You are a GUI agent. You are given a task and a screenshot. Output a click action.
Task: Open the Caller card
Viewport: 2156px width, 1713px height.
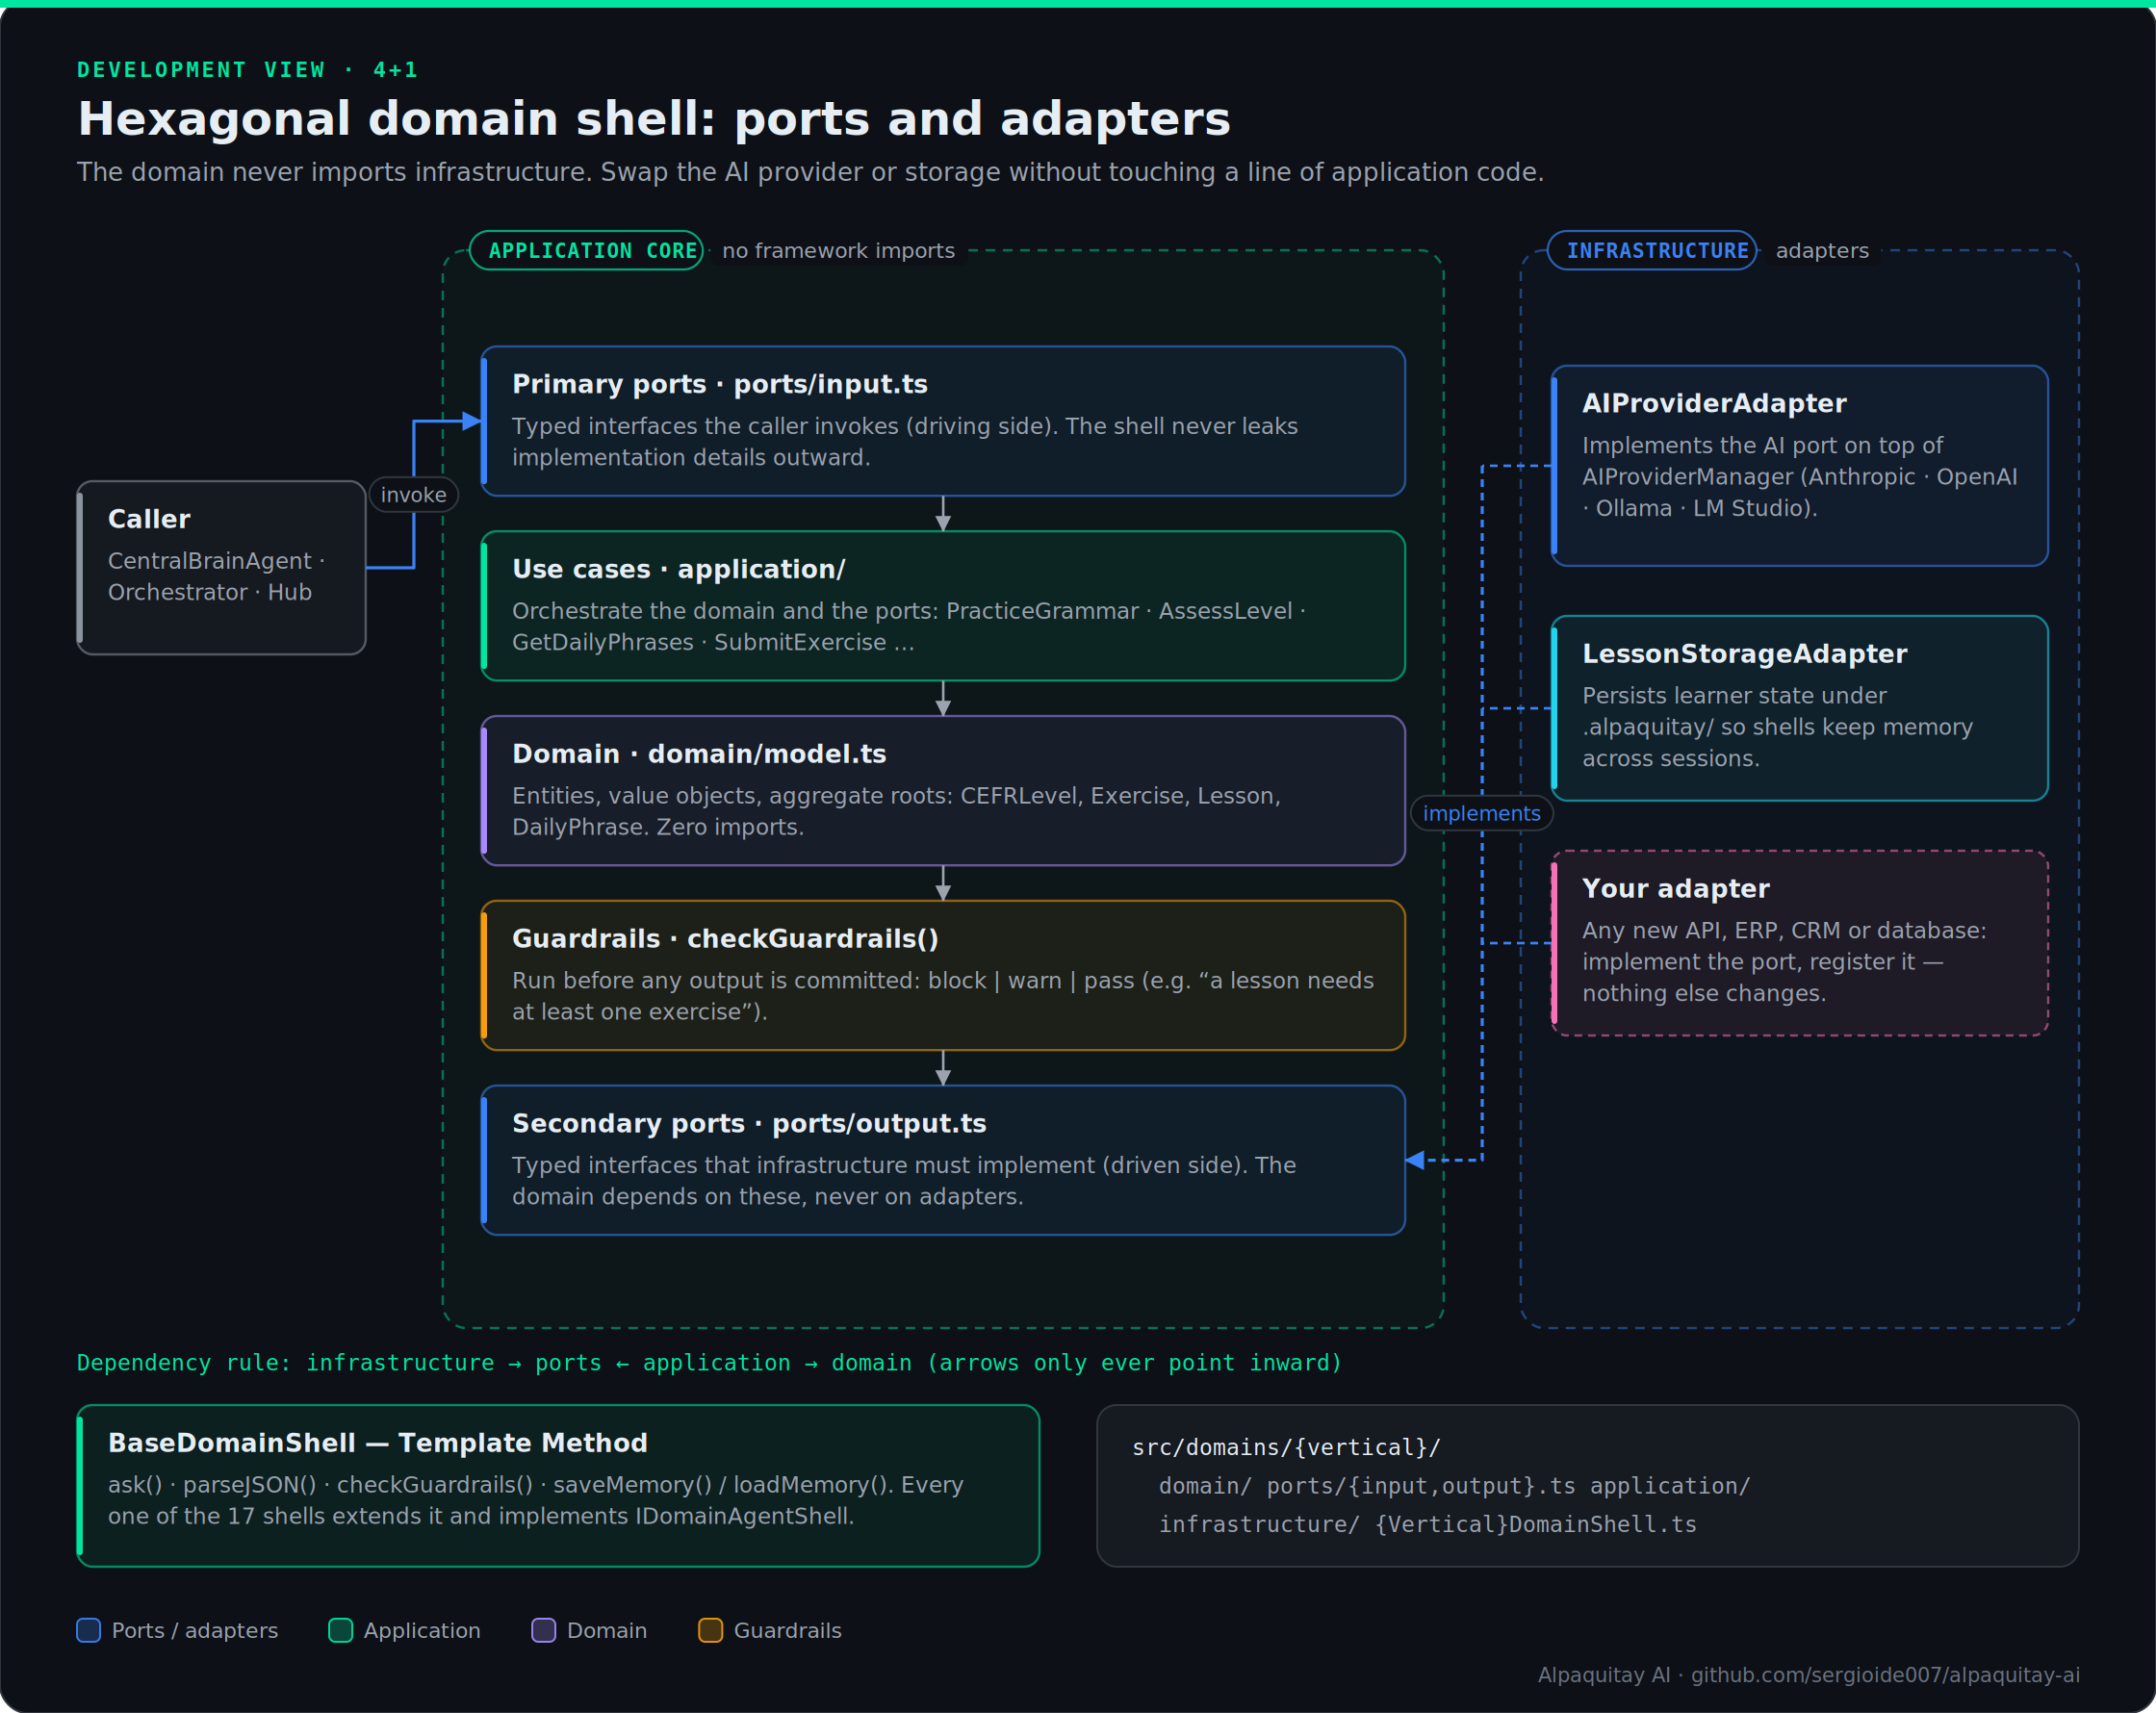[x=222, y=568]
